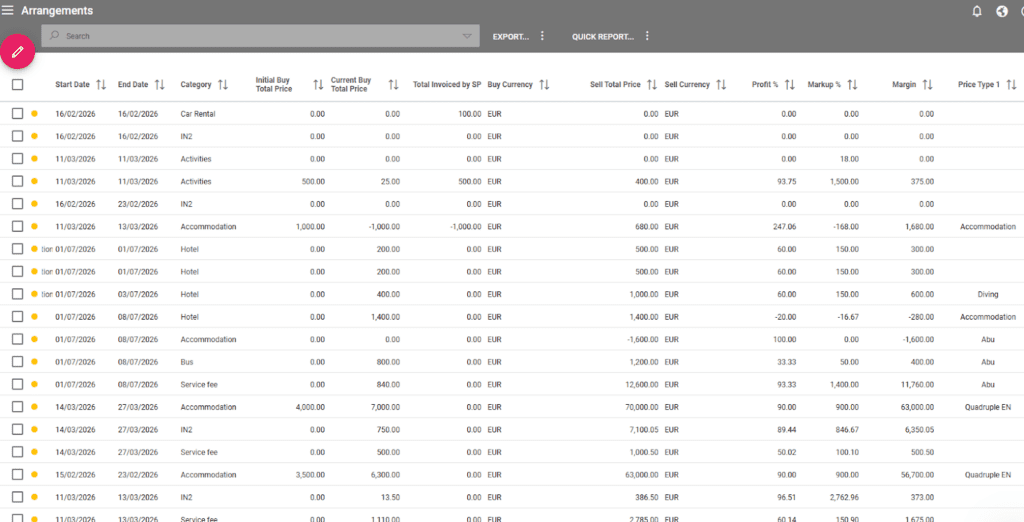Toggle the select-all header checkbox
This screenshot has height=522, width=1024.
tap(18, 84)
